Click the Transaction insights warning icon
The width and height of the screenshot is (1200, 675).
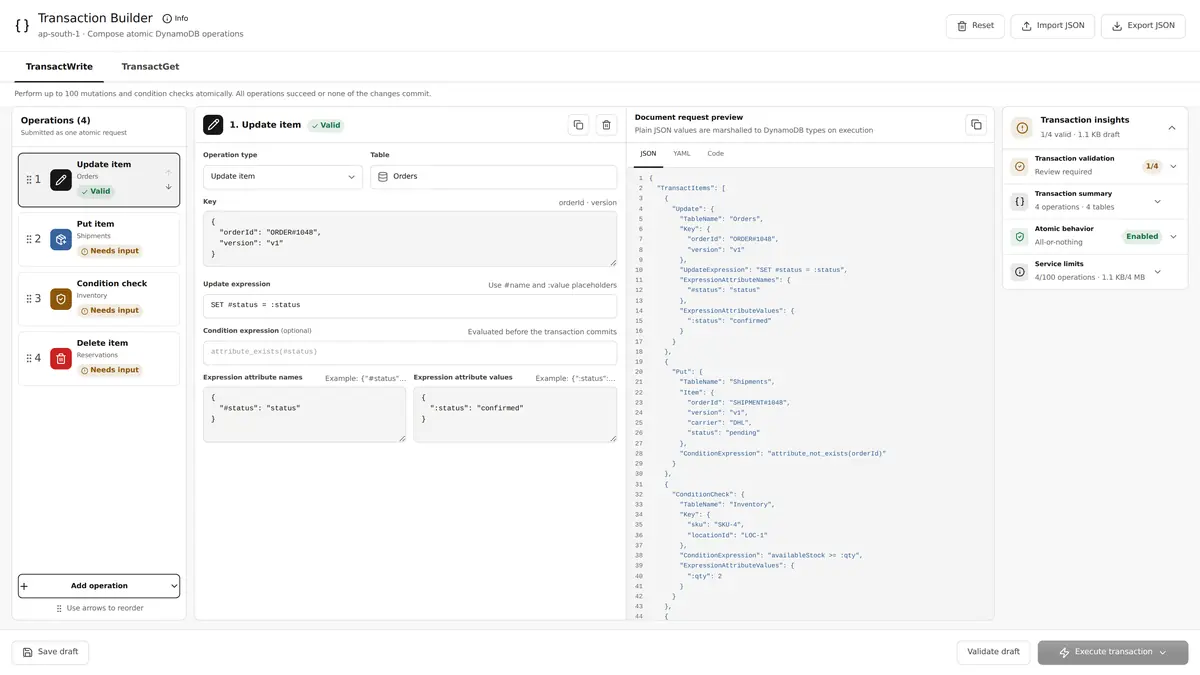pos(1021,128)
